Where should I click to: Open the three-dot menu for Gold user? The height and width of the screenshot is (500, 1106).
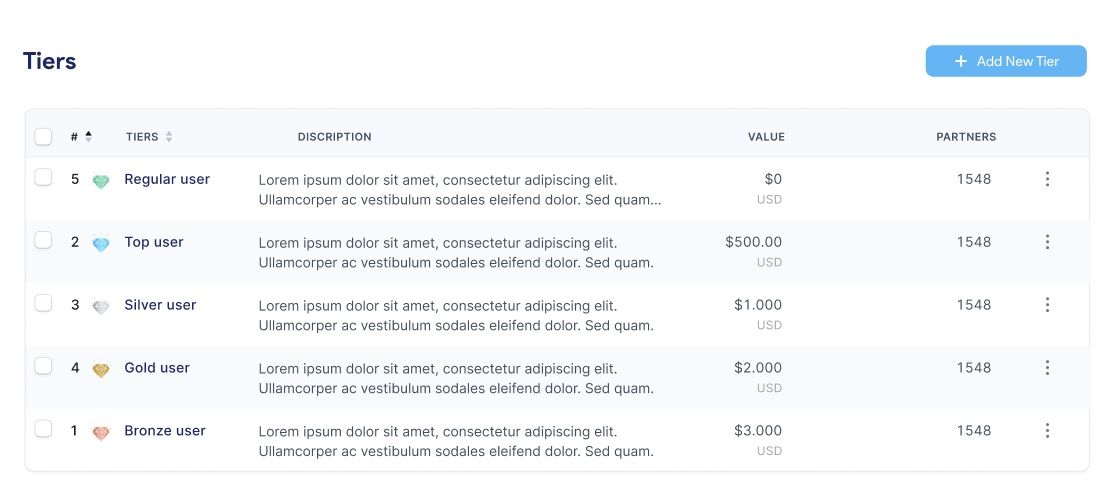(1047, 368)
